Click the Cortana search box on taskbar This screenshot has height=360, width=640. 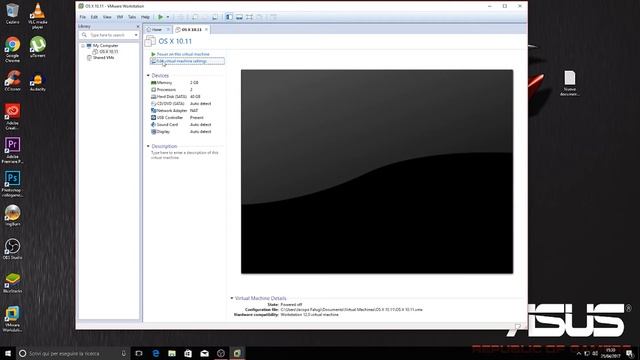(x=73, y=353)
